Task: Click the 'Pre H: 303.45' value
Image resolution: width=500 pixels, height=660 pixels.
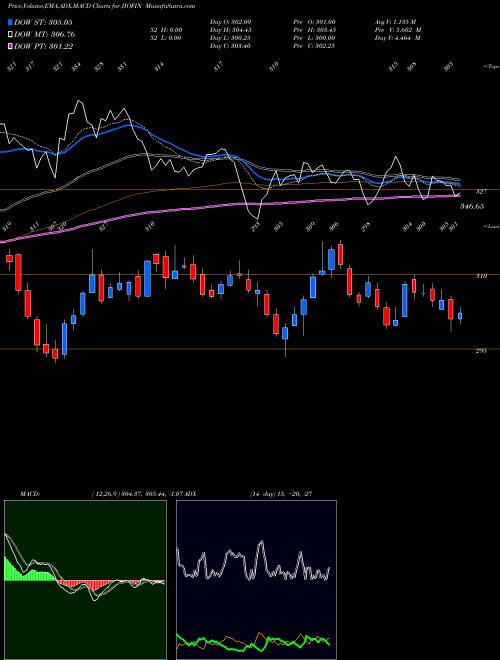Action: point(314,30)
